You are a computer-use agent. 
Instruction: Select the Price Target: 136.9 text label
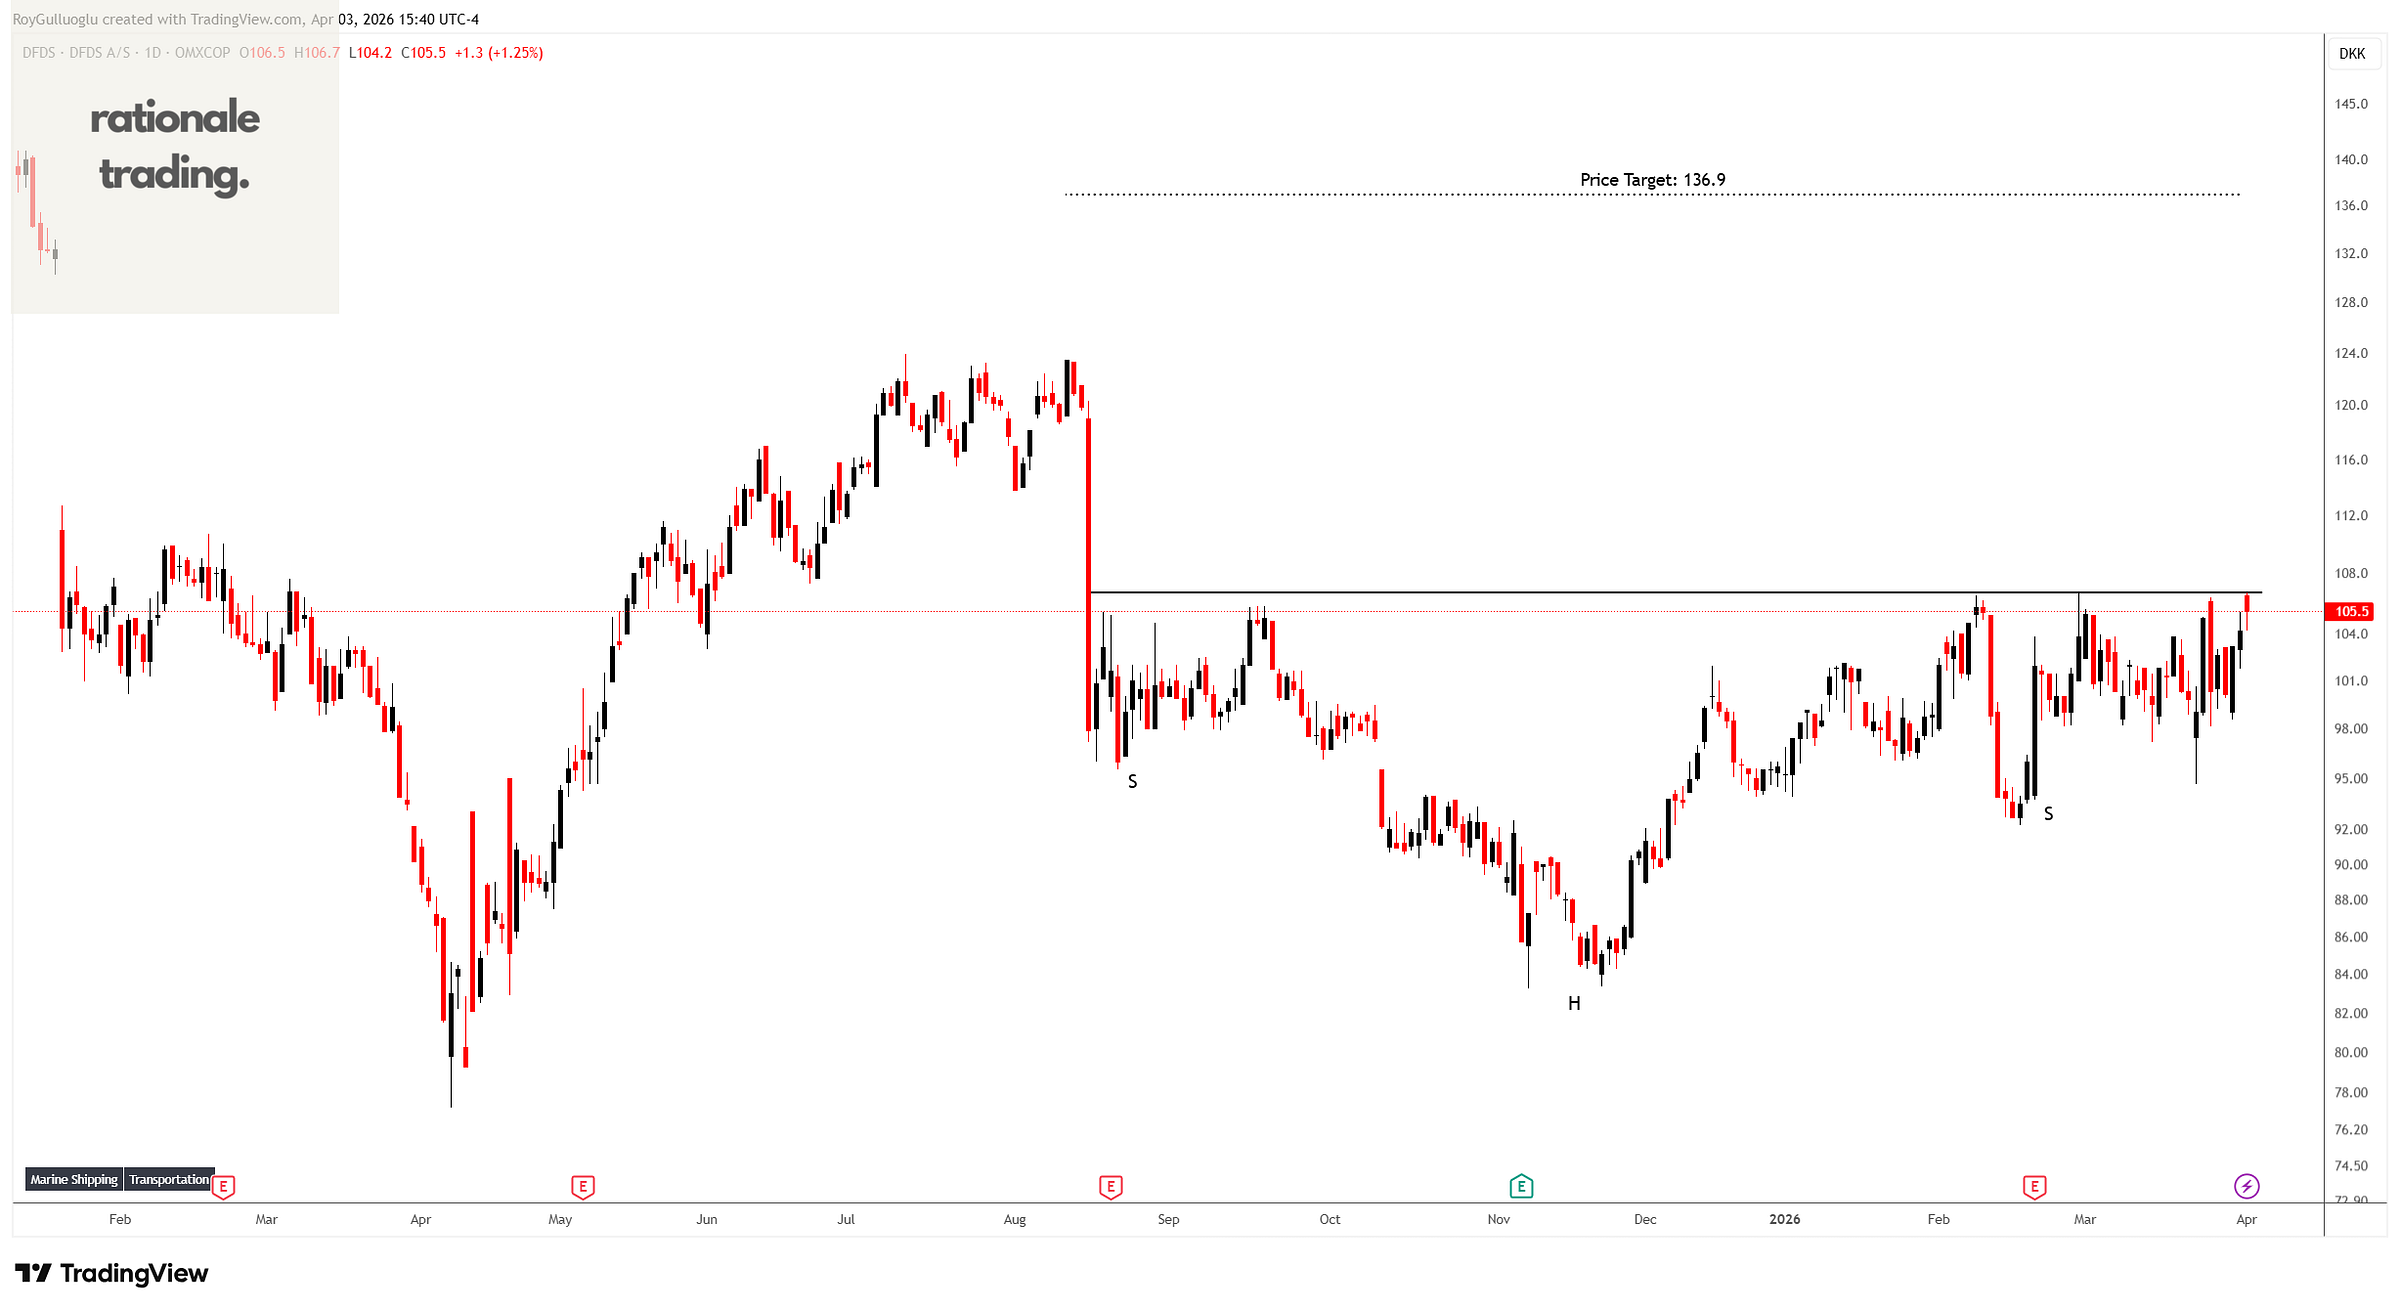click(x=1652, y=180)
